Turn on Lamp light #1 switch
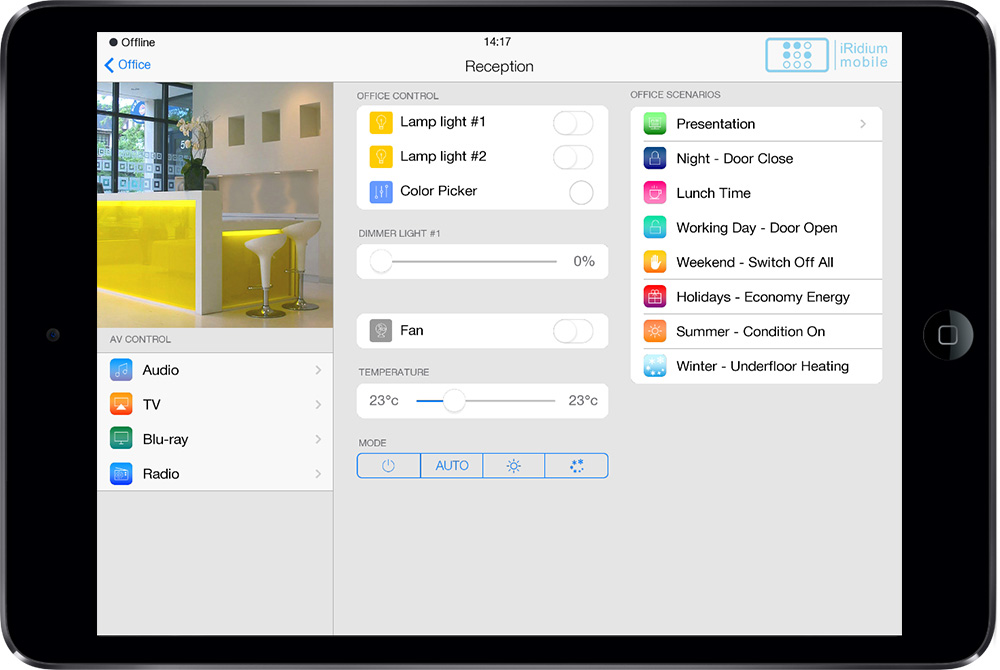1000x670 pixels. tap(573, 123)
